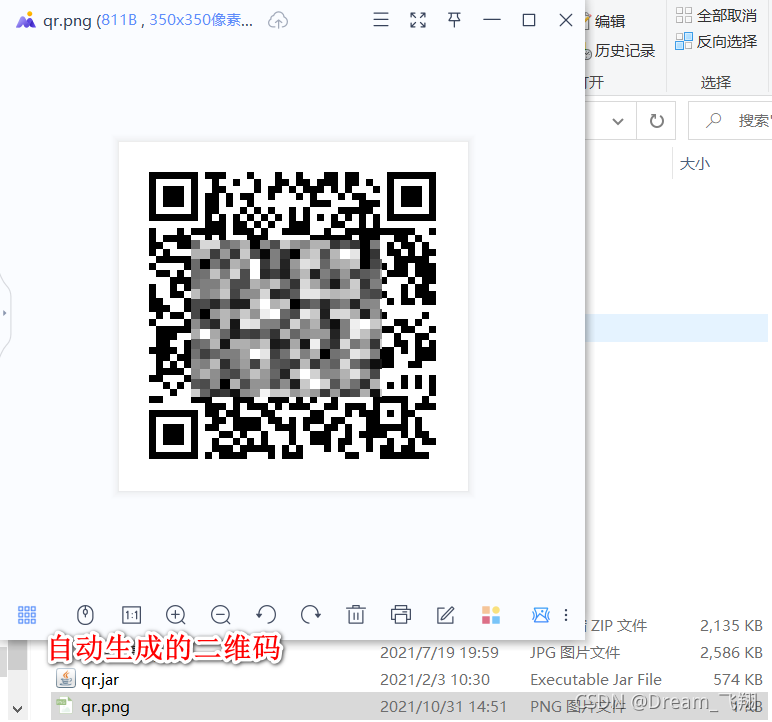
Task: Click the qr.jar Java file icon
Action: [x=65, y=679]
